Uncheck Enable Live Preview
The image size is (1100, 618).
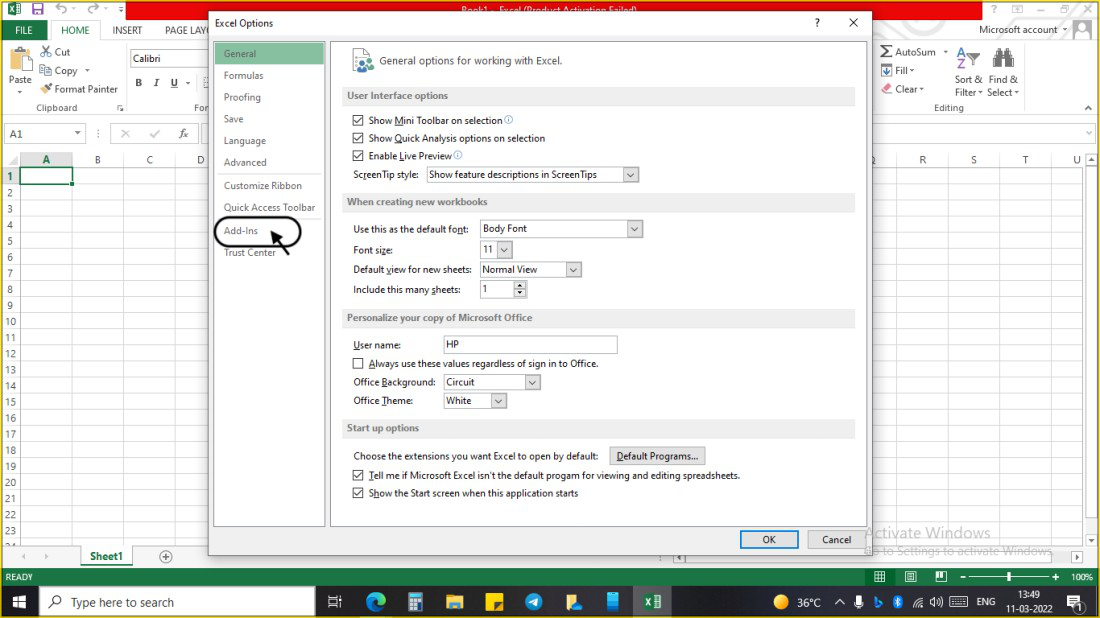click(358, 156)
